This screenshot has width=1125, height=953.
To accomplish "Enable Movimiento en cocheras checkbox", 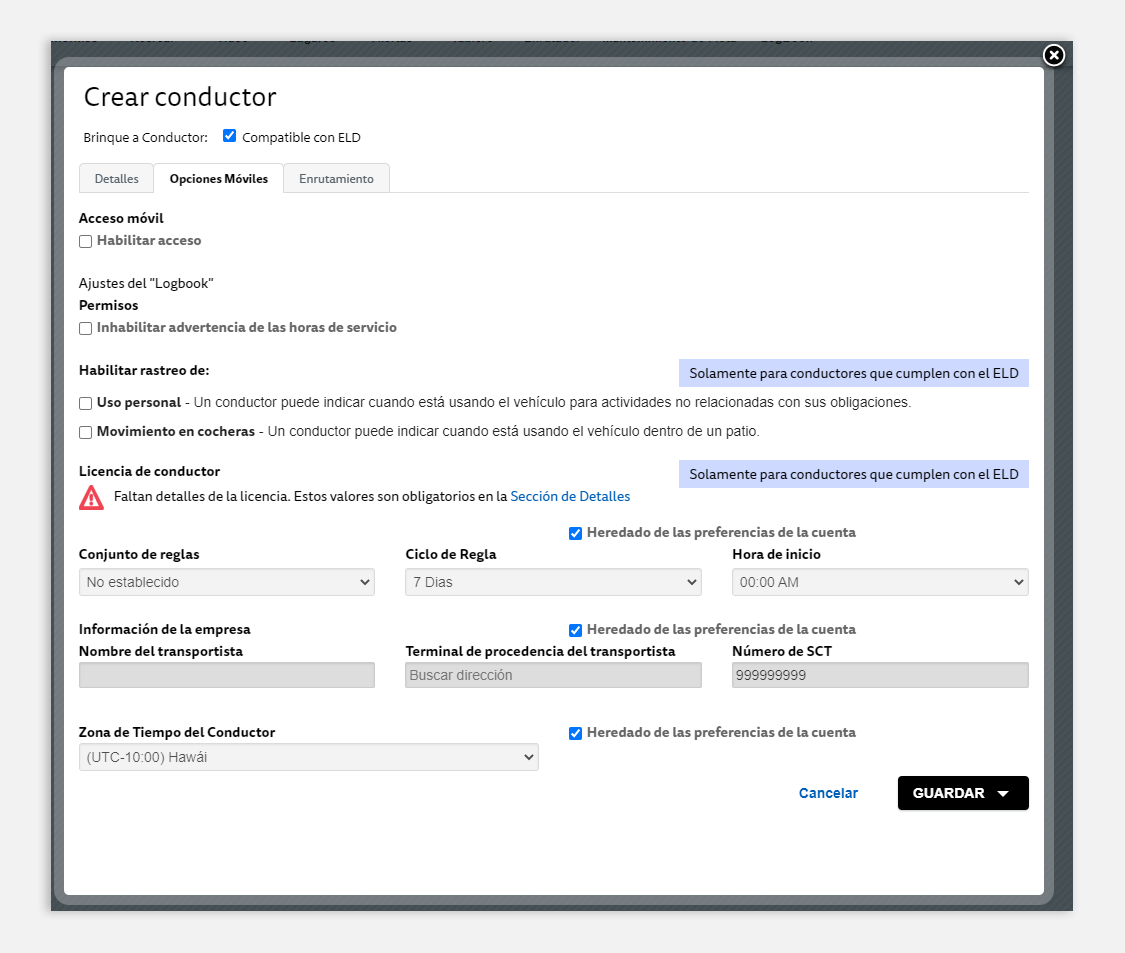I will [85, 432].
